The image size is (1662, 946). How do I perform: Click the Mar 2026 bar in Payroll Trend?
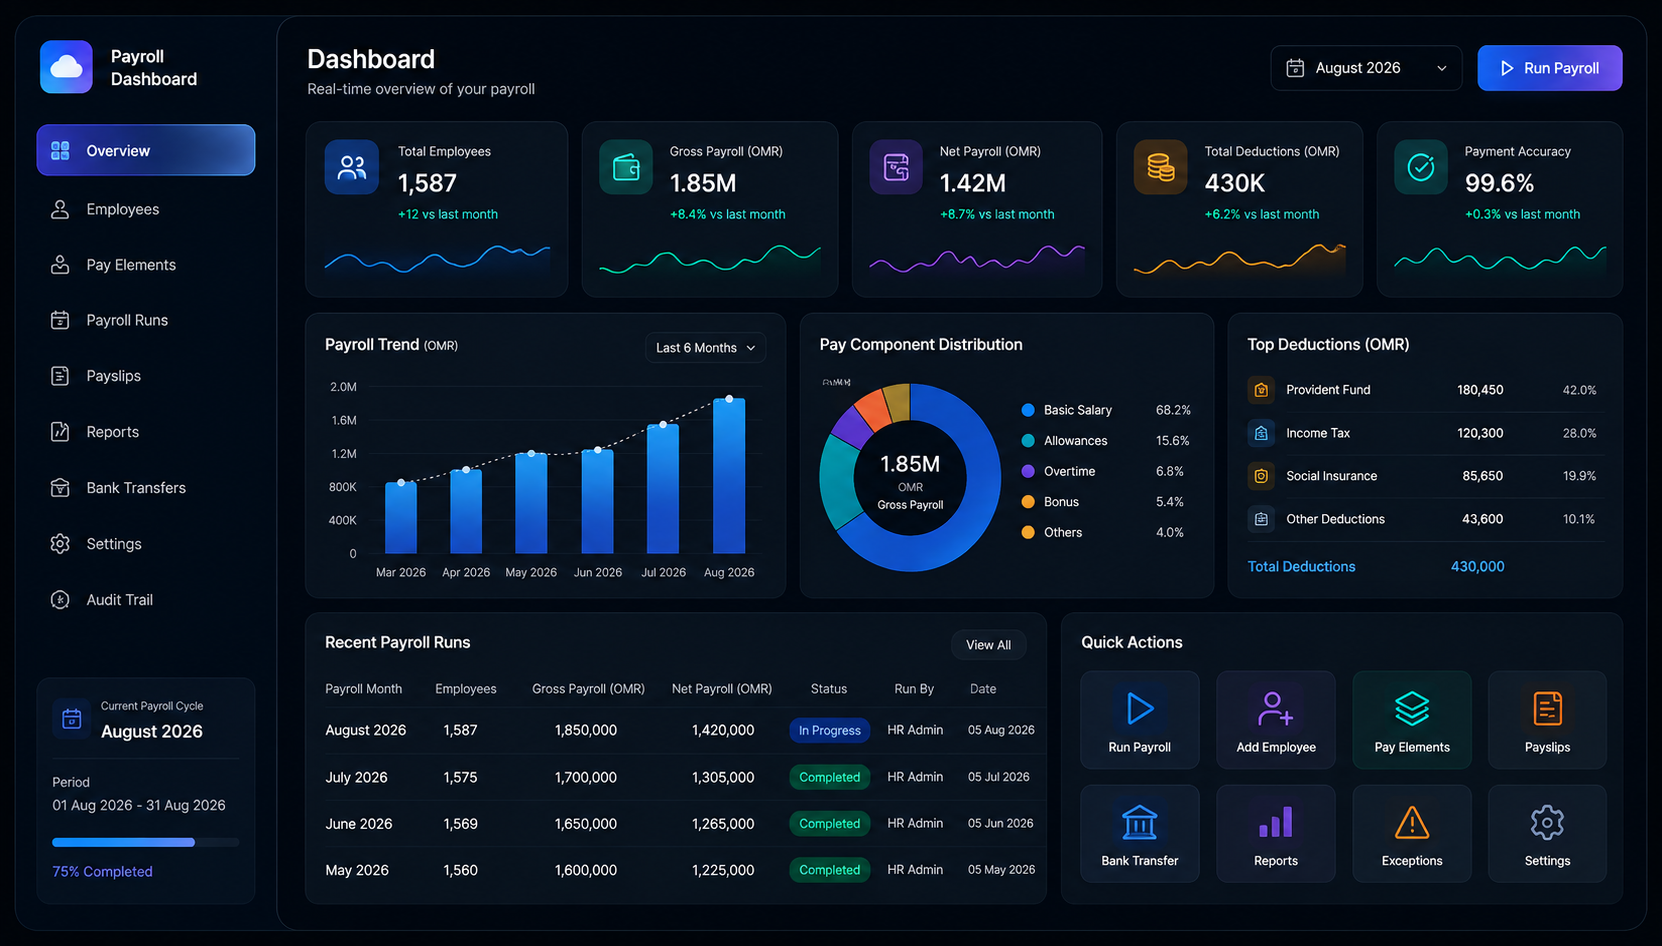[401, 518]
